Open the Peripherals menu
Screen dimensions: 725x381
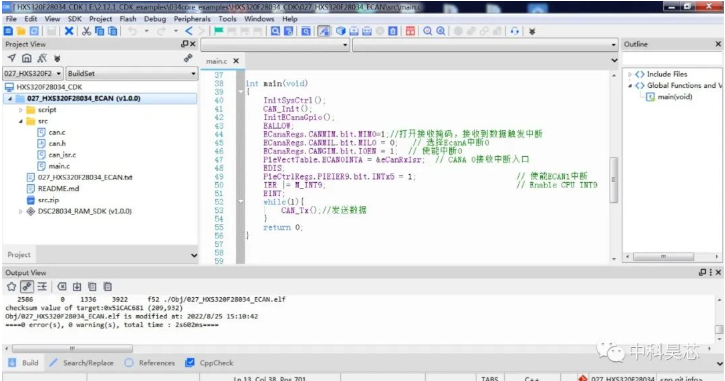[192, 19]
